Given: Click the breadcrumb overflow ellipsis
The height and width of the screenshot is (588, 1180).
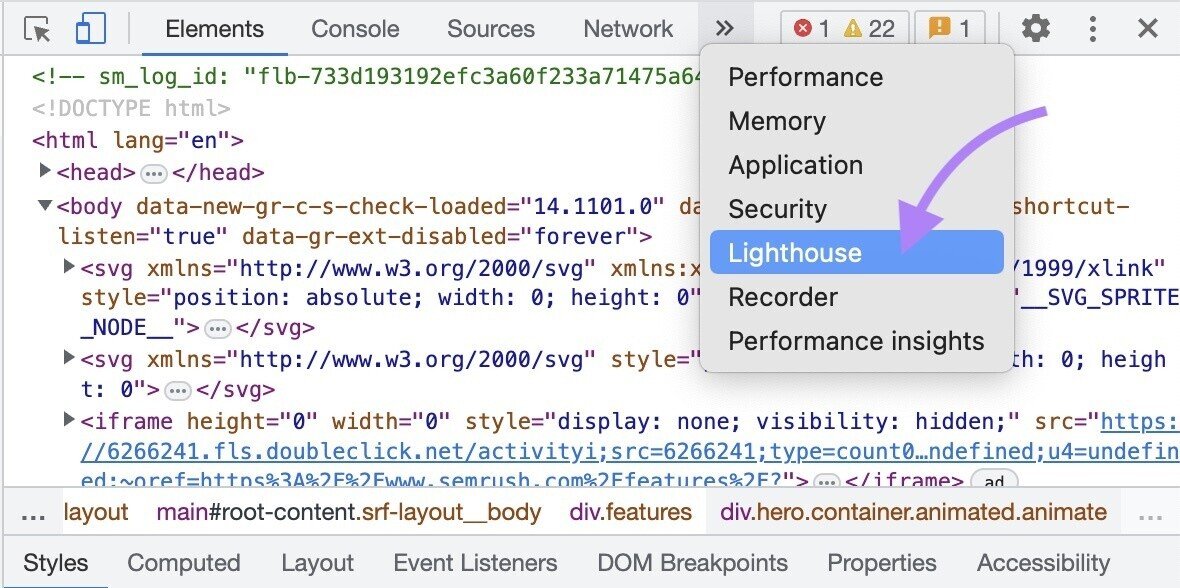Looking at the screenshot, I should 32,512.
